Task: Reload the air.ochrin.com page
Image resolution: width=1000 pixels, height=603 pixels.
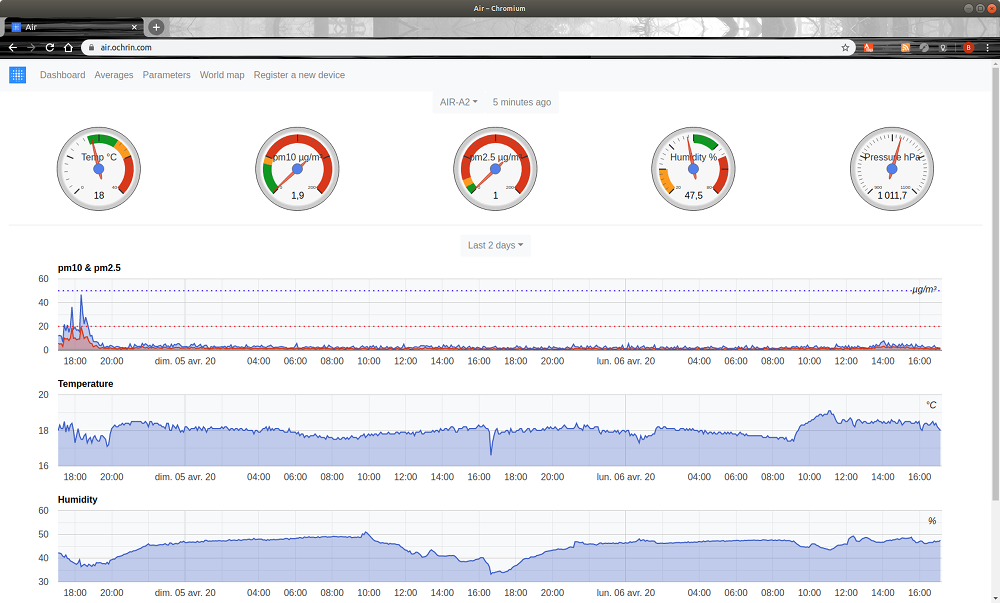Action: [x=50, y=47]
